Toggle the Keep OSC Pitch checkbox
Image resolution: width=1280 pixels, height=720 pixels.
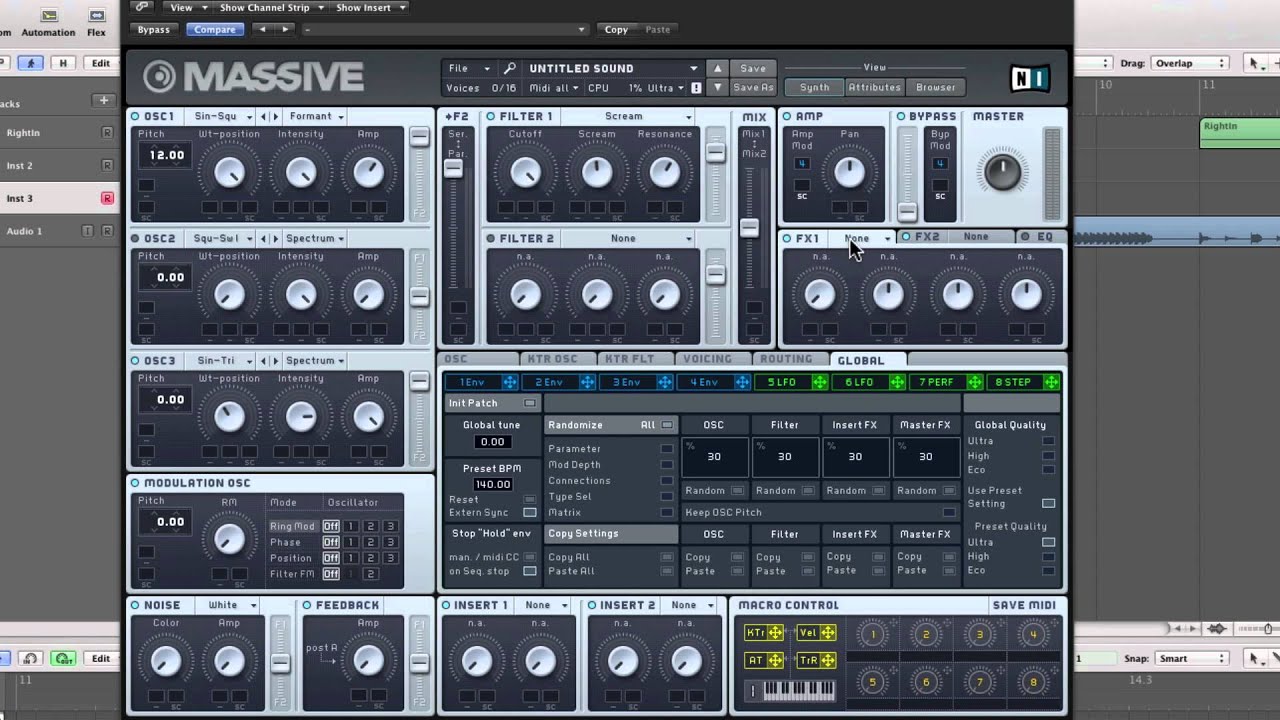pos(949,513)
